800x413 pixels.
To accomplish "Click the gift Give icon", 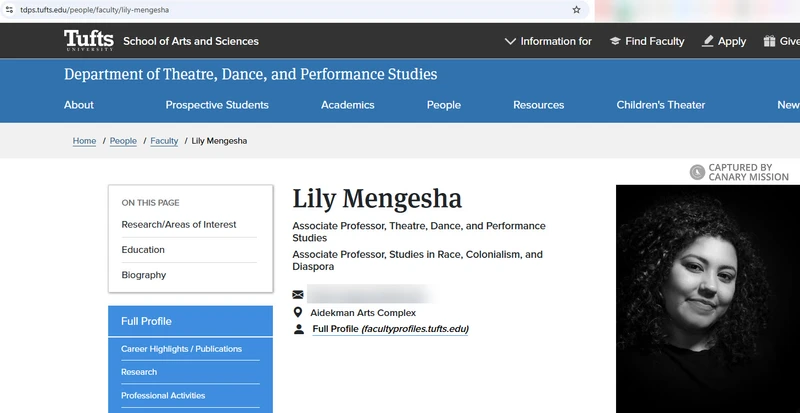I will pyautogui.click(x=769, y=41).
